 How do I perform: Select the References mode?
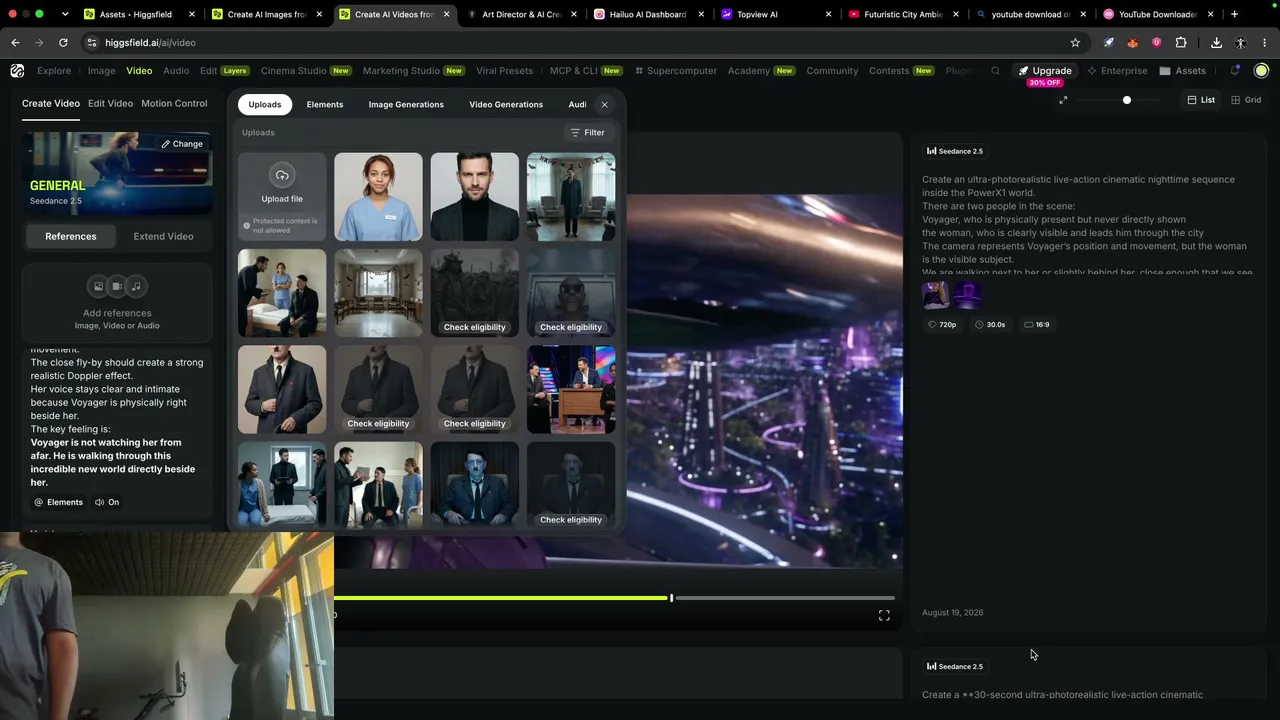[71, 236]
